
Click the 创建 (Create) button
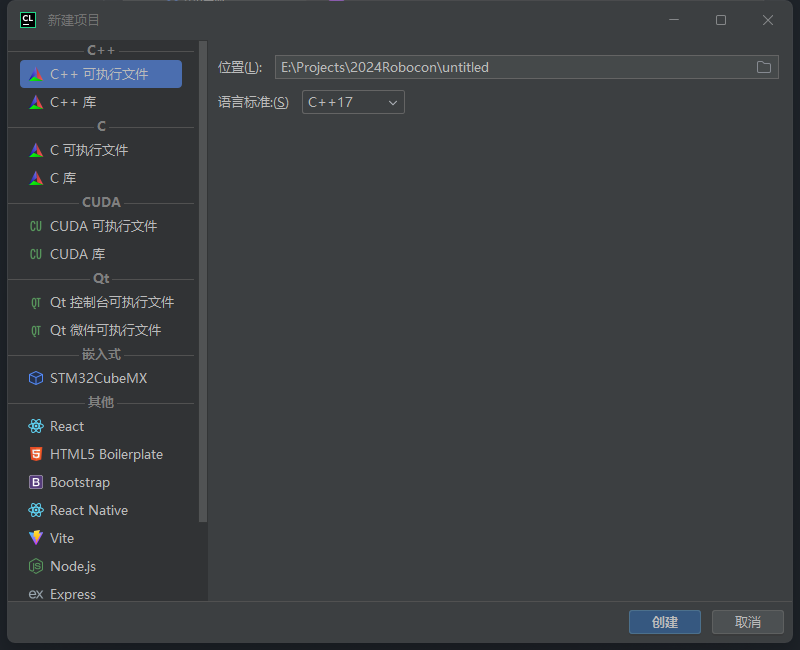click(x=664, y=622)
